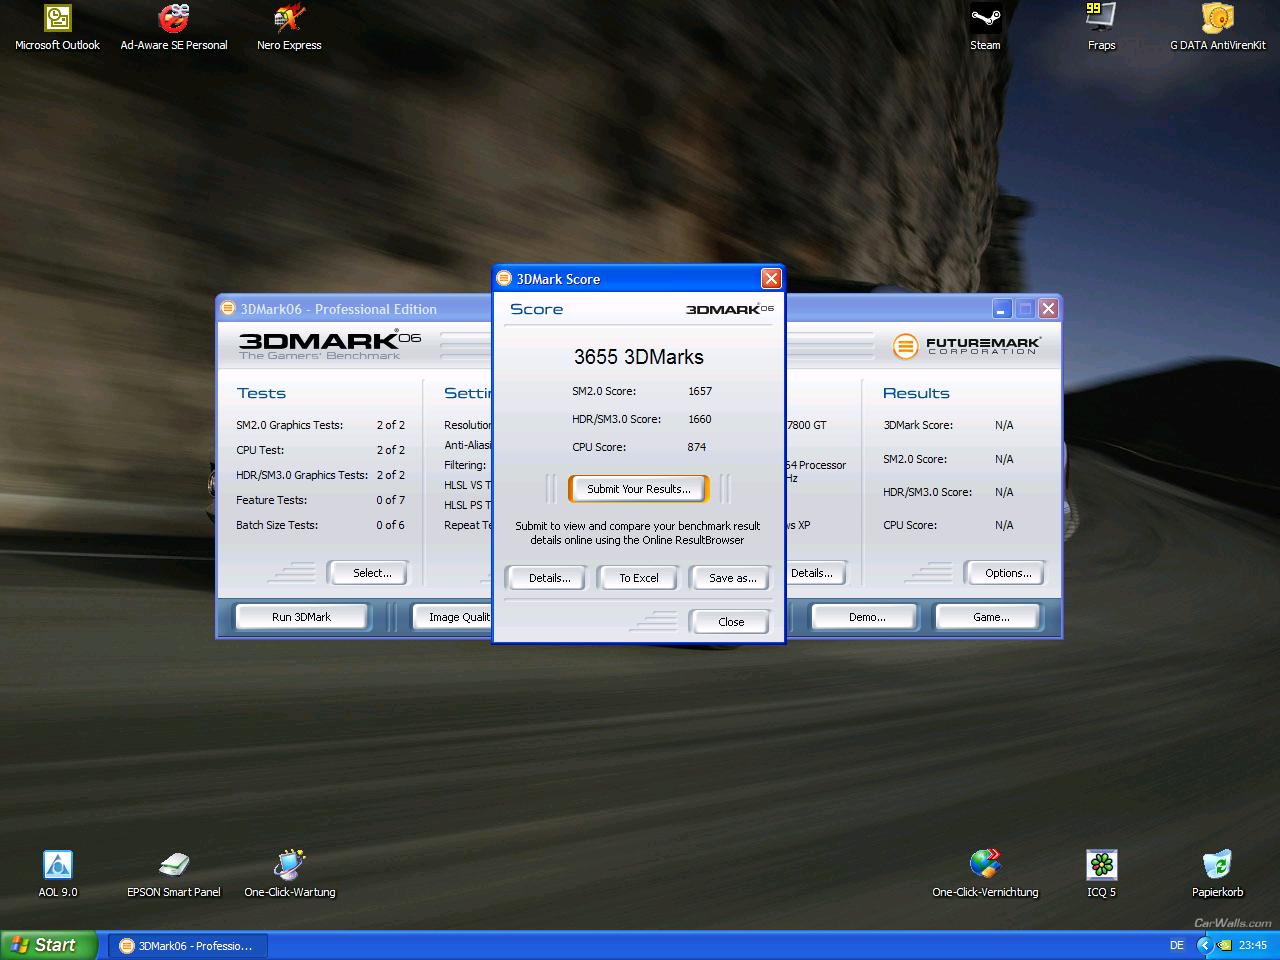Click taskbar clock showing 23:45
The height and width of the screenshot is (960, 1280).
[1252, 945]
